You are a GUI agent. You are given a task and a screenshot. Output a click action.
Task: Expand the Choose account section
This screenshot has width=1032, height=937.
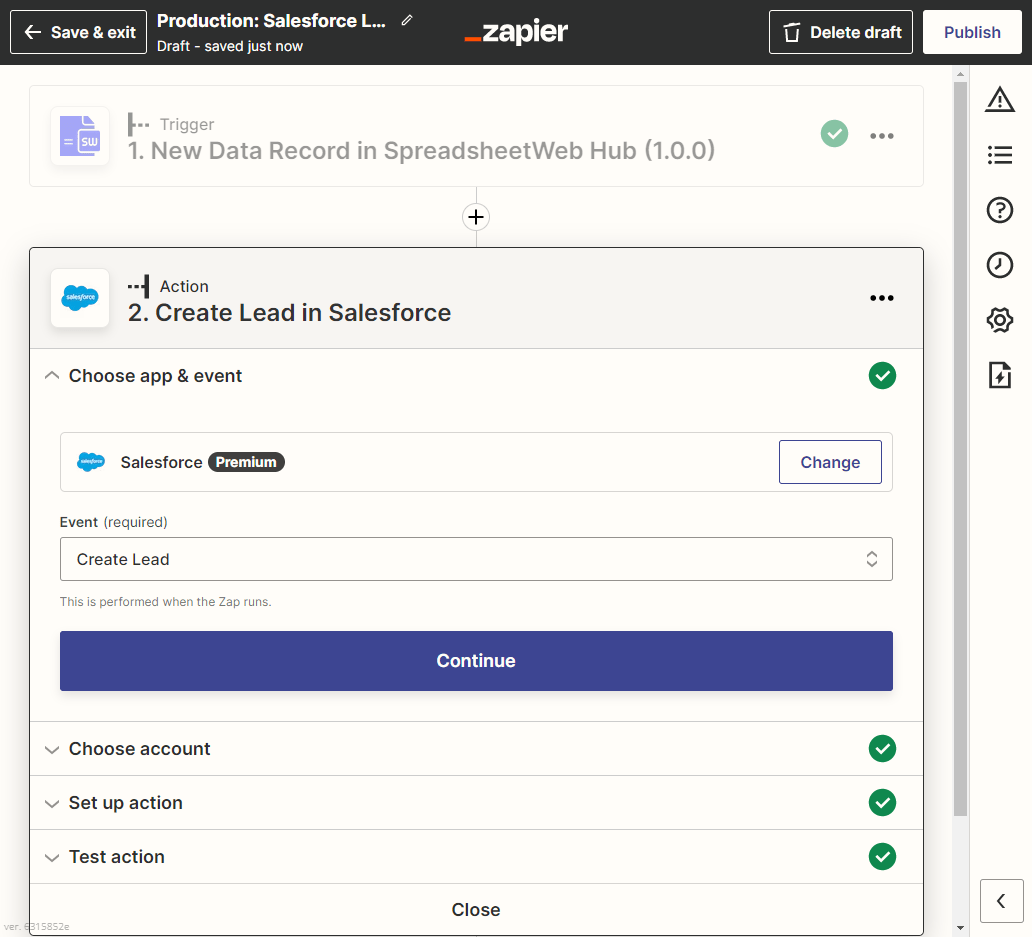click(140, 749)
